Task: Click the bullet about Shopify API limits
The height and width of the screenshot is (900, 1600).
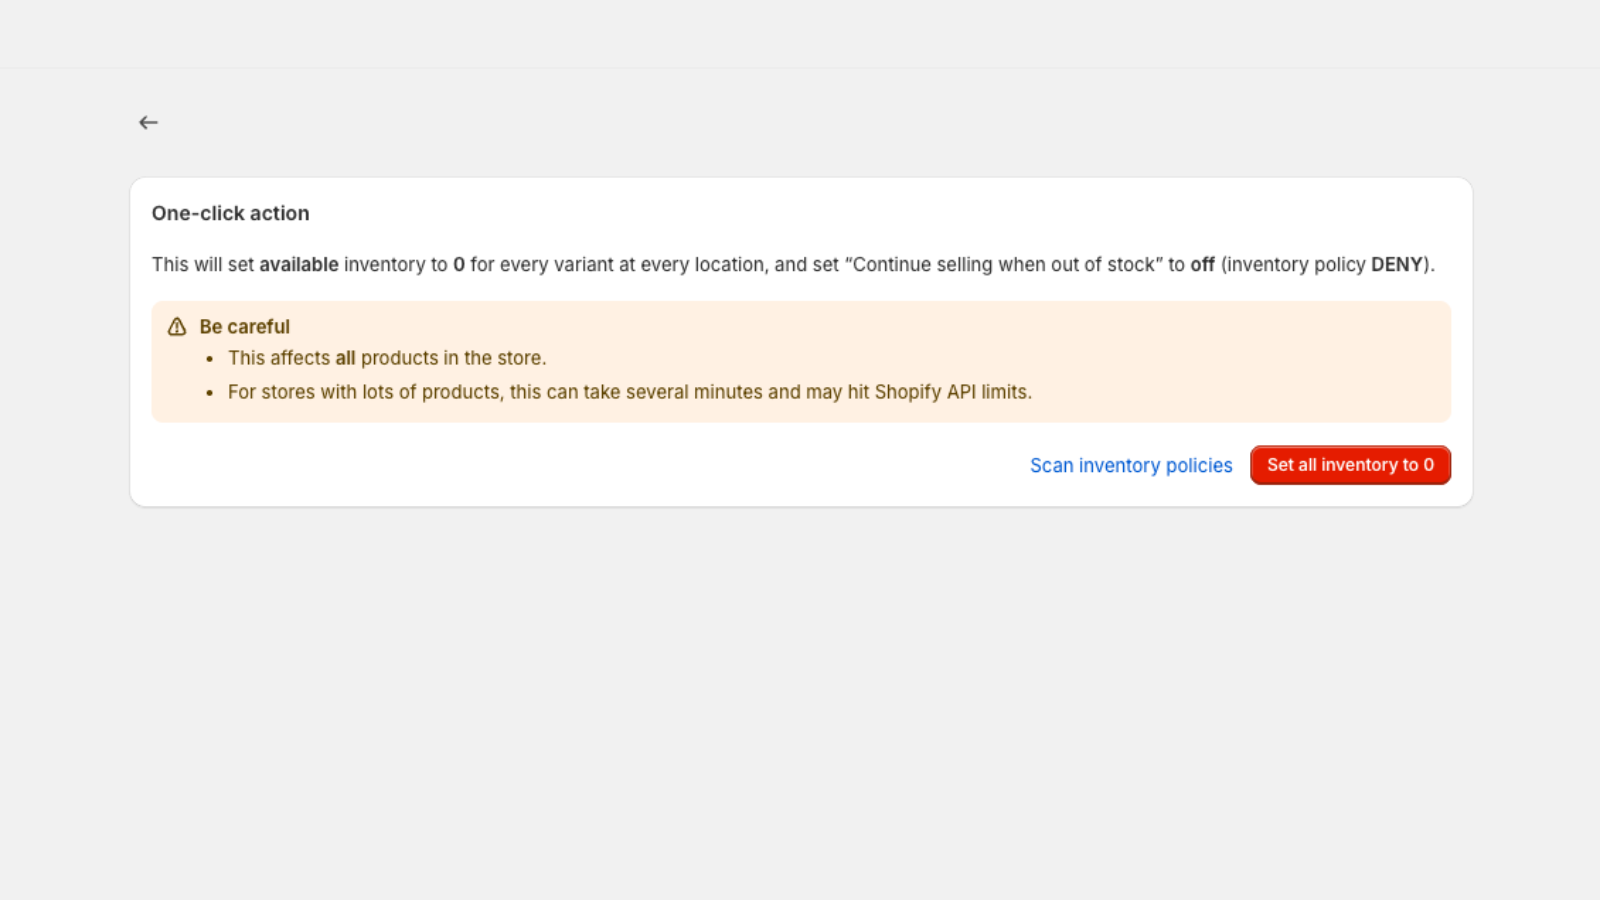Action: point(630,392)
